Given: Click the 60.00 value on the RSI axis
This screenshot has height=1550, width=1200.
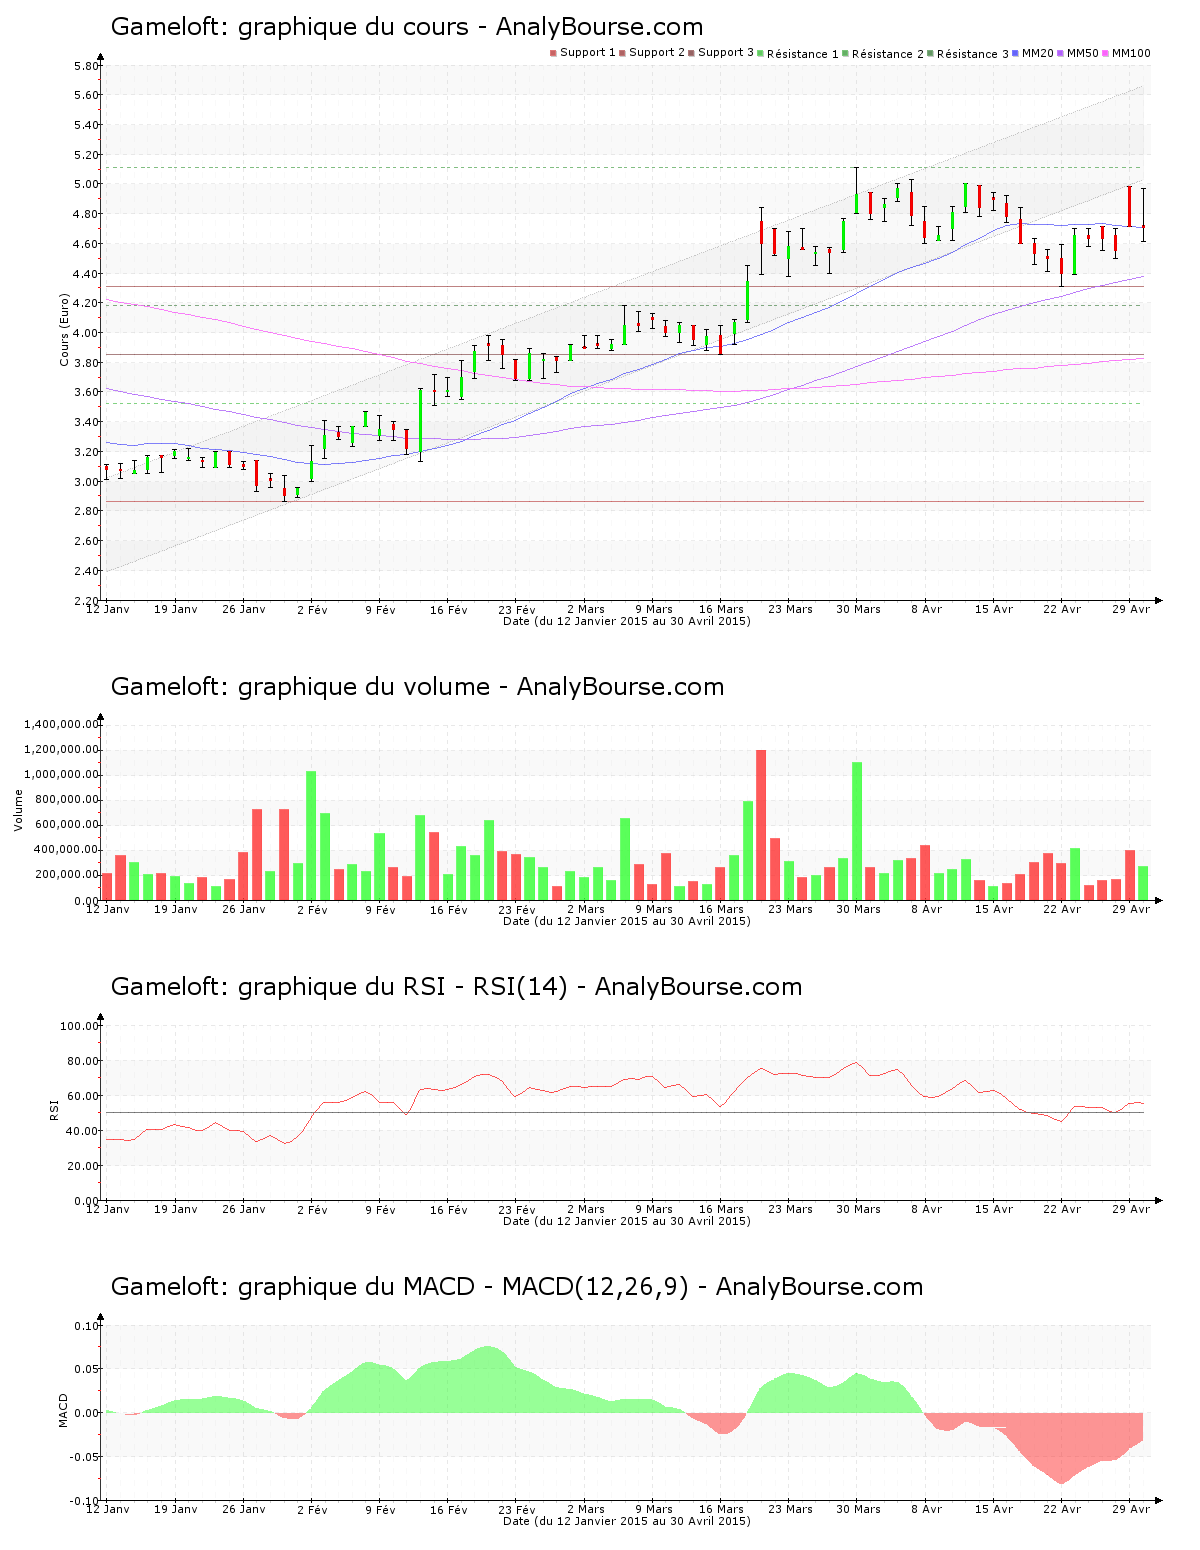Looking at the screenshot, I should click(x=83, y=1096).
